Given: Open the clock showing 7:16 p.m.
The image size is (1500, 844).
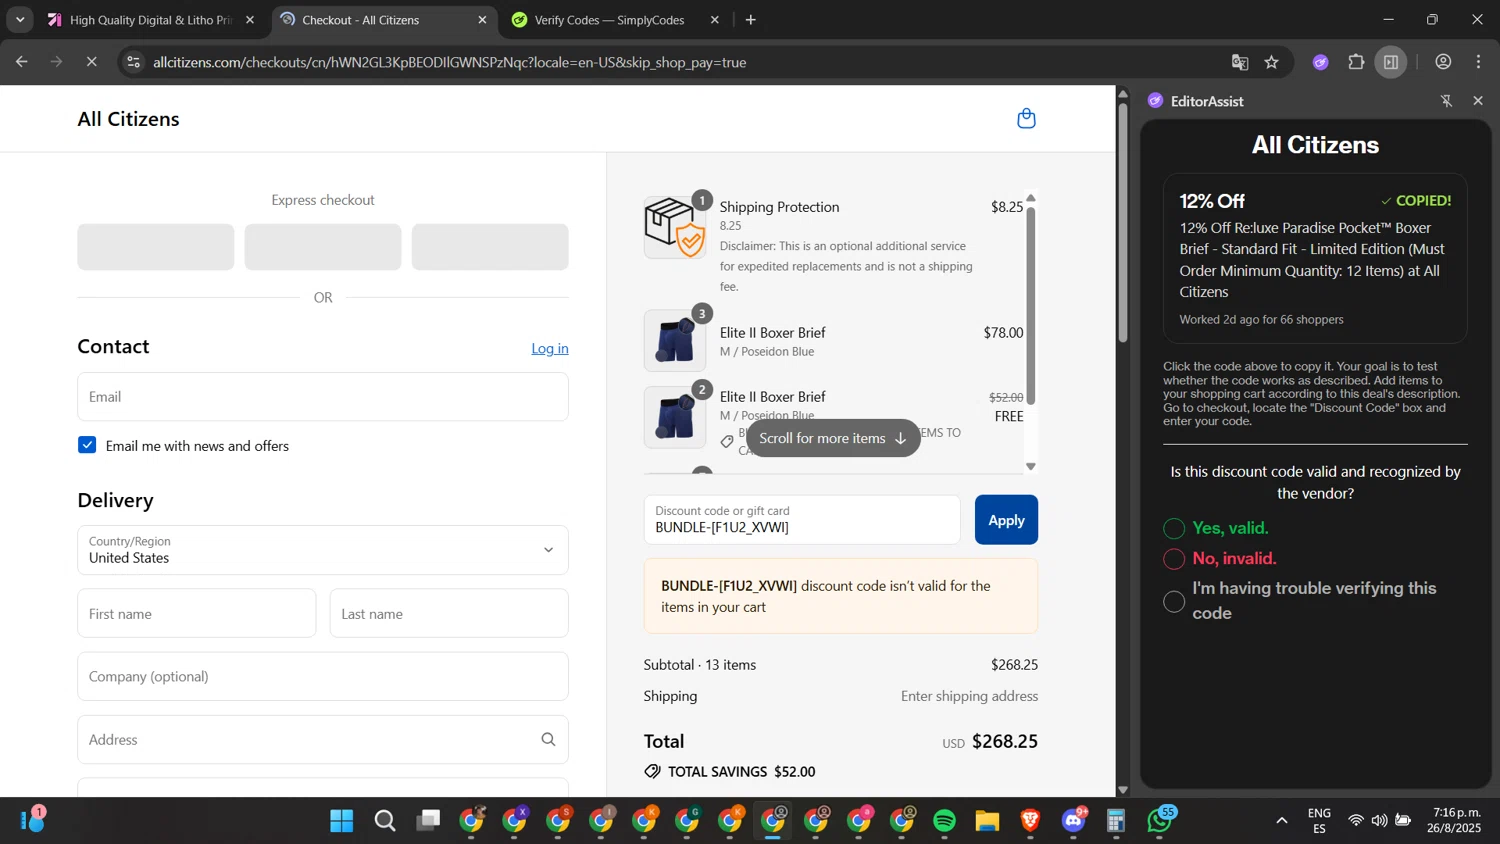Looking at the screenshot, I should (x=1456, y=821).
